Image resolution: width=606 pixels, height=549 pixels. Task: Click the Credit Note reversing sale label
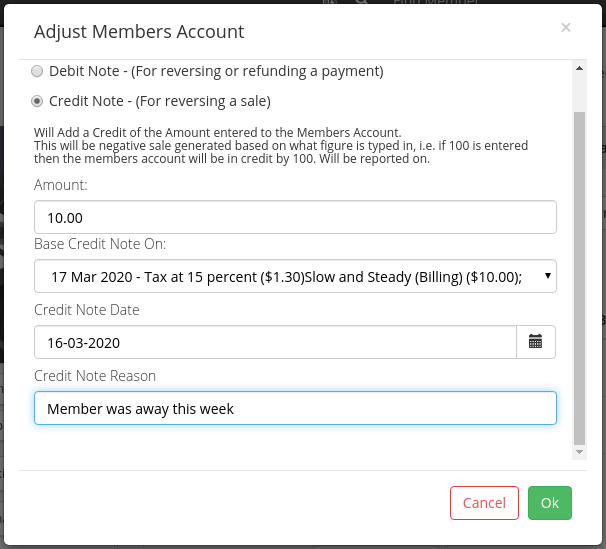pos(160,101)
